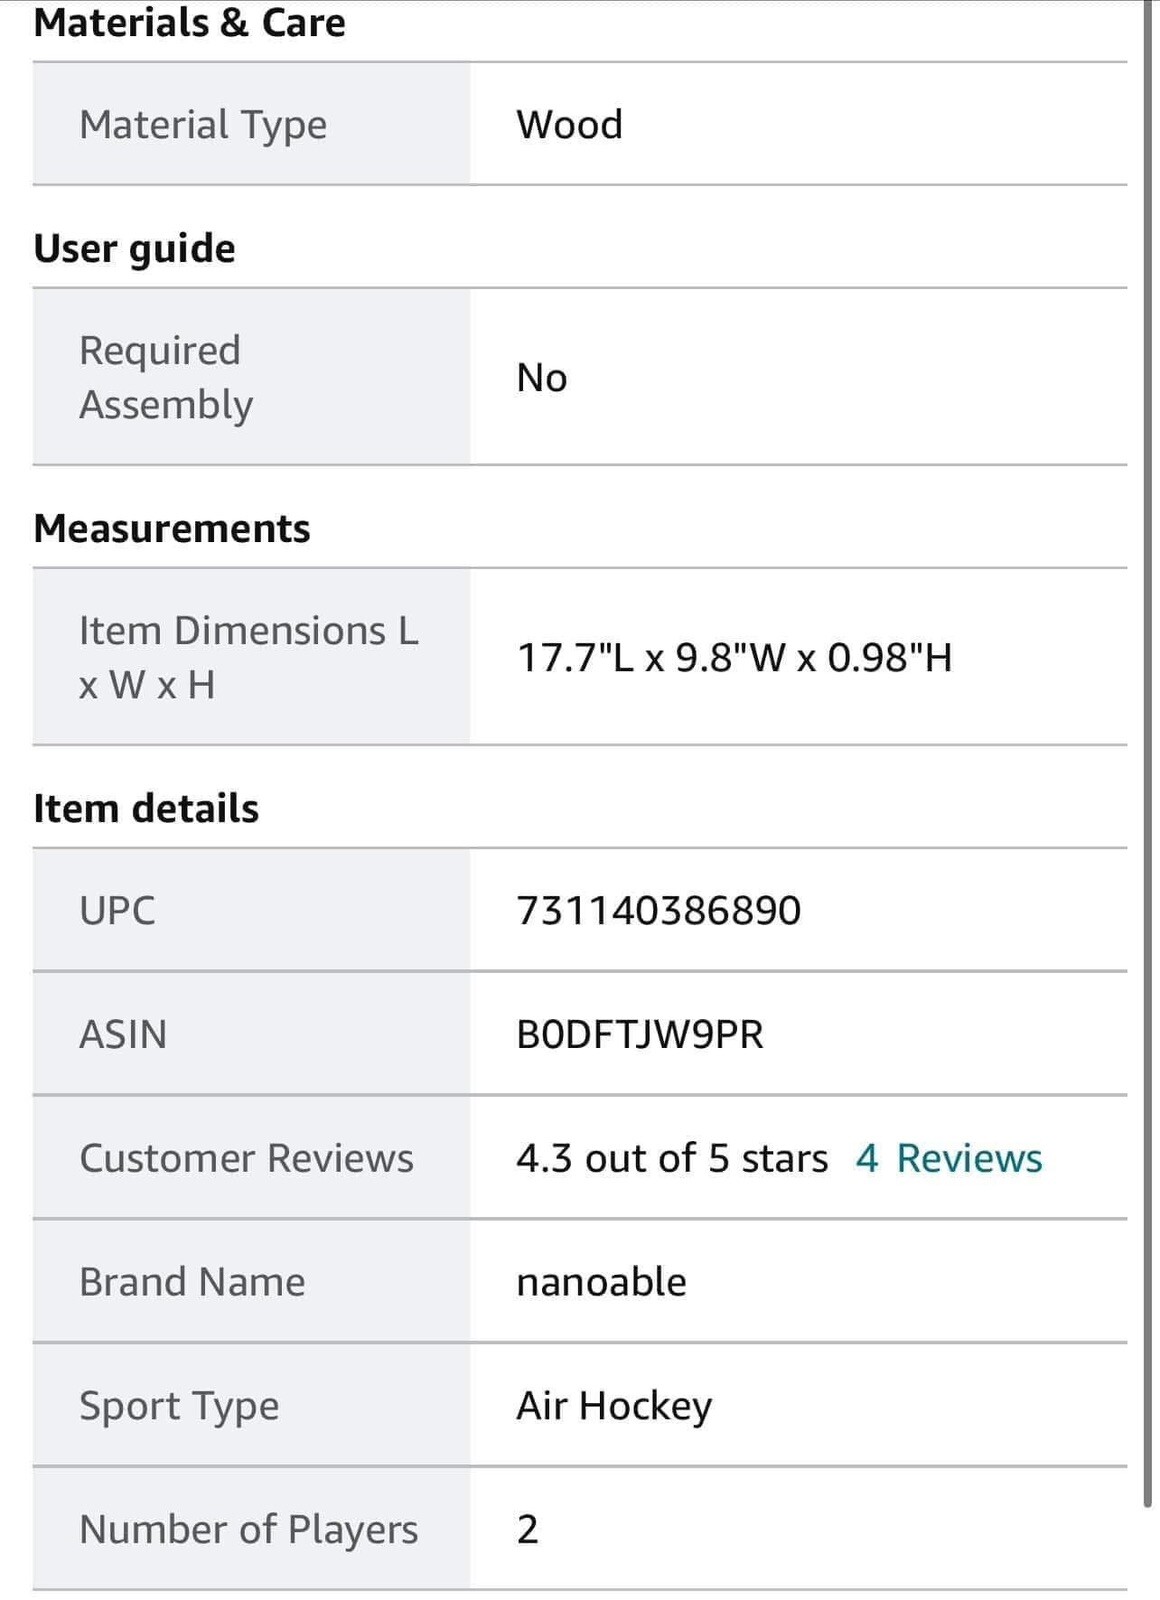Click the Item details section heading
1160x1600 pixels.
pyautogui.click(x=146, y=808)
